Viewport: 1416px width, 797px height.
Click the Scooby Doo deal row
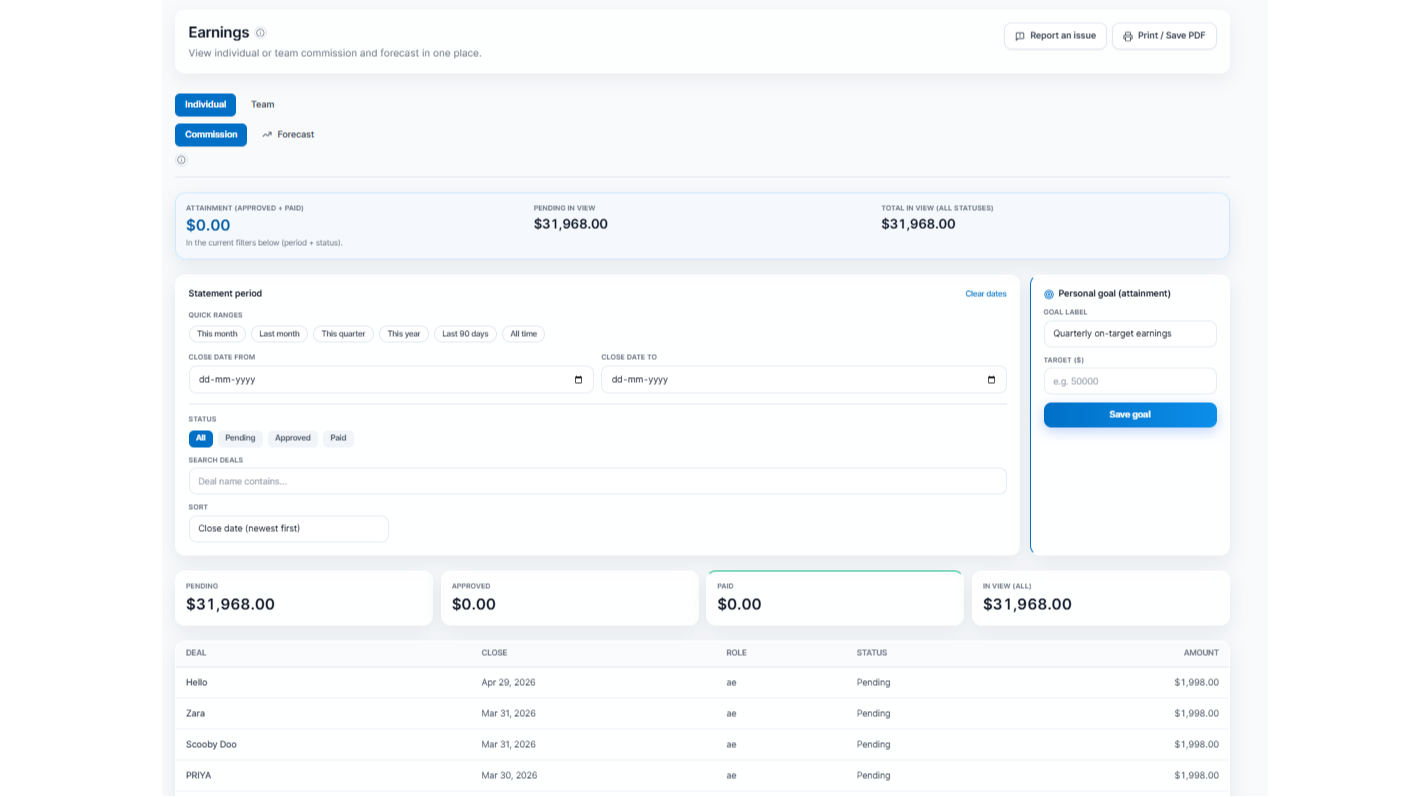702,745
